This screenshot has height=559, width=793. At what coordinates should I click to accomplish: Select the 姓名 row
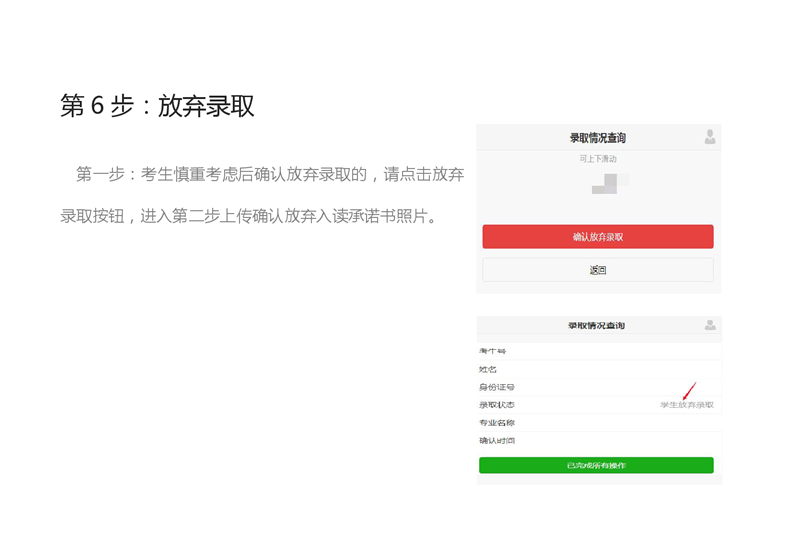click(x=598, y=369)
